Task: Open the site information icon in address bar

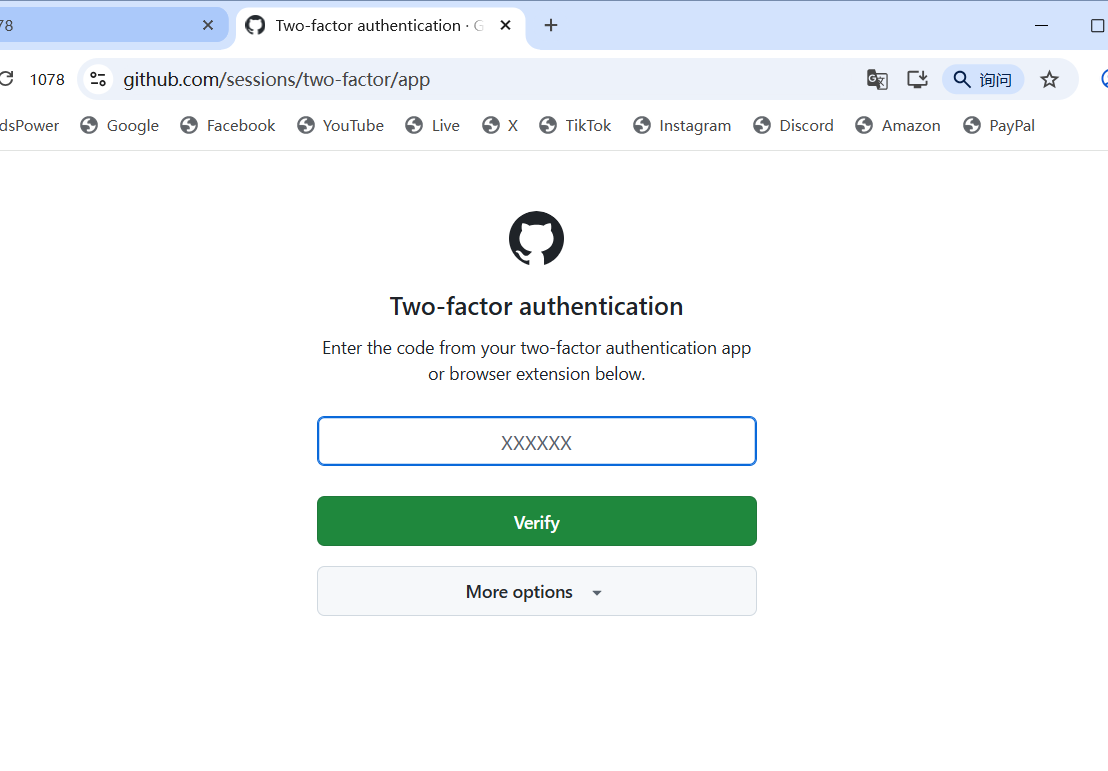Action: point(97,79)
